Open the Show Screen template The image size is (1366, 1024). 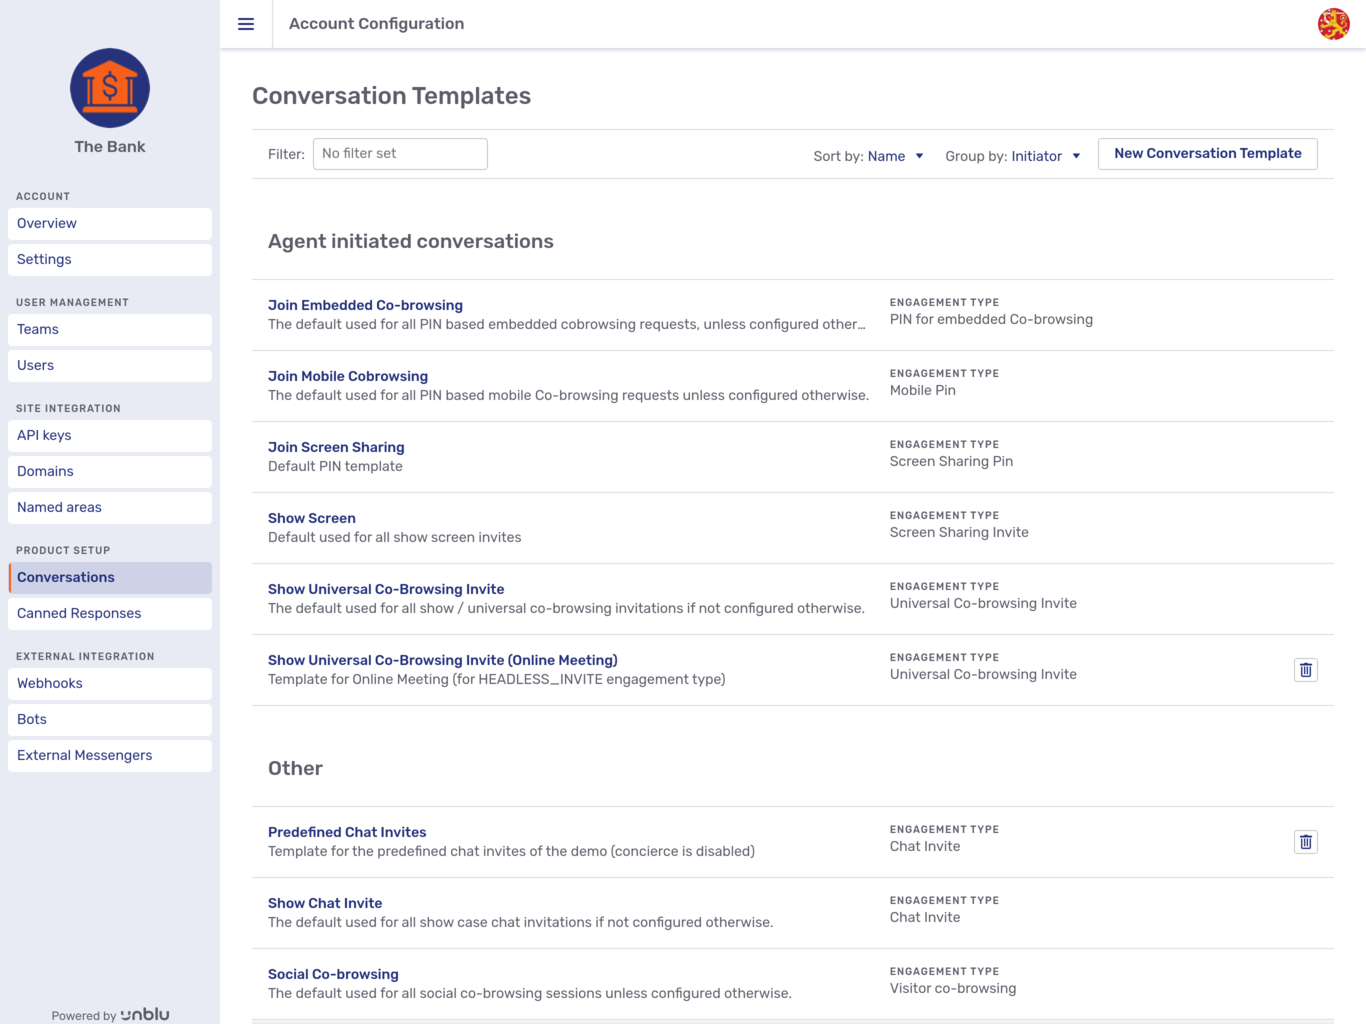pyautogui.click(x=311, y=518)
